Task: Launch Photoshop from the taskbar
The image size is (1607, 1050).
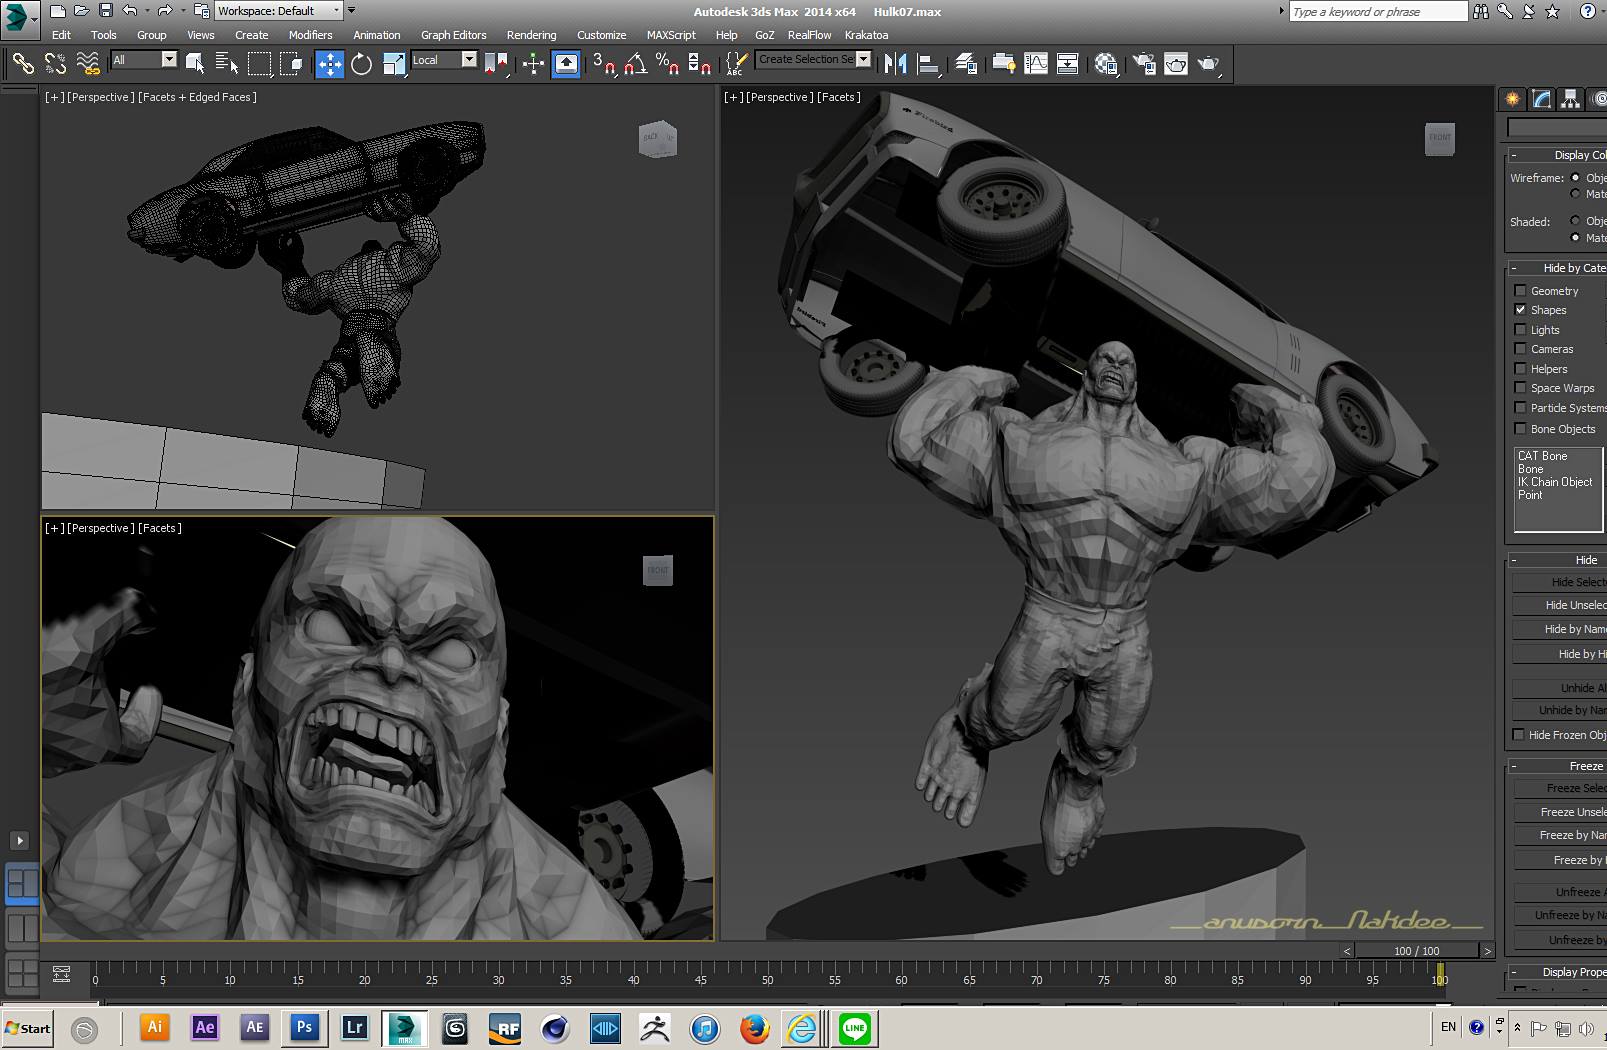Action: point(304,1028)
